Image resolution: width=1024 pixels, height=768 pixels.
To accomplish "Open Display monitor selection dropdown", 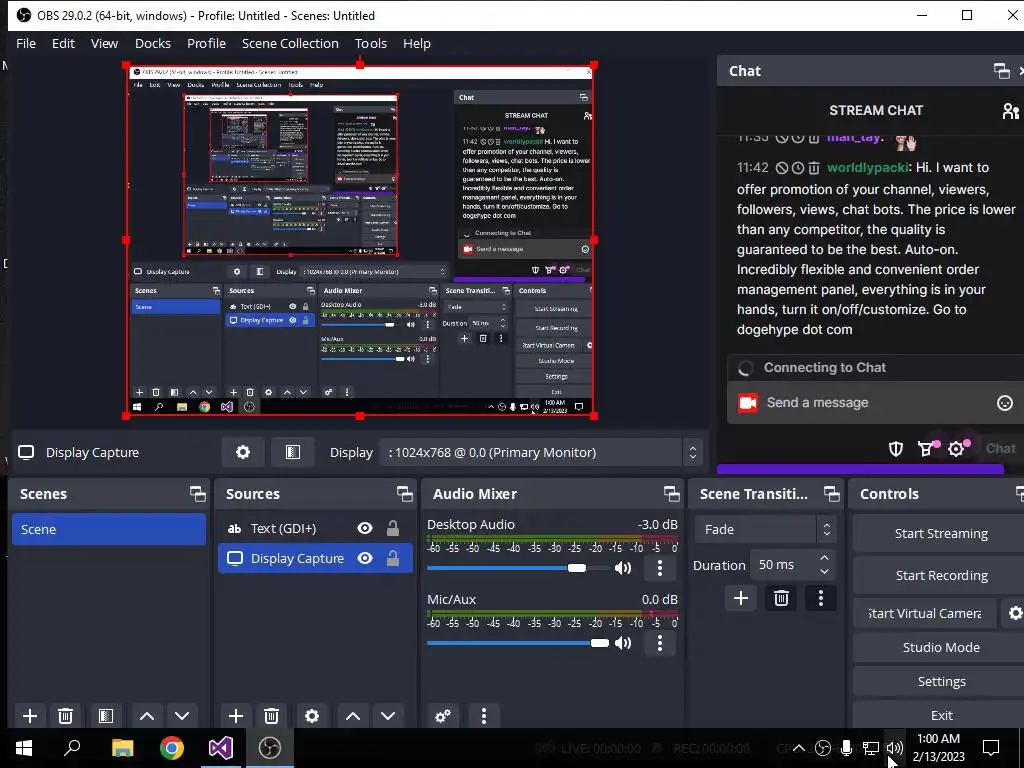I will tap(541, 452).
